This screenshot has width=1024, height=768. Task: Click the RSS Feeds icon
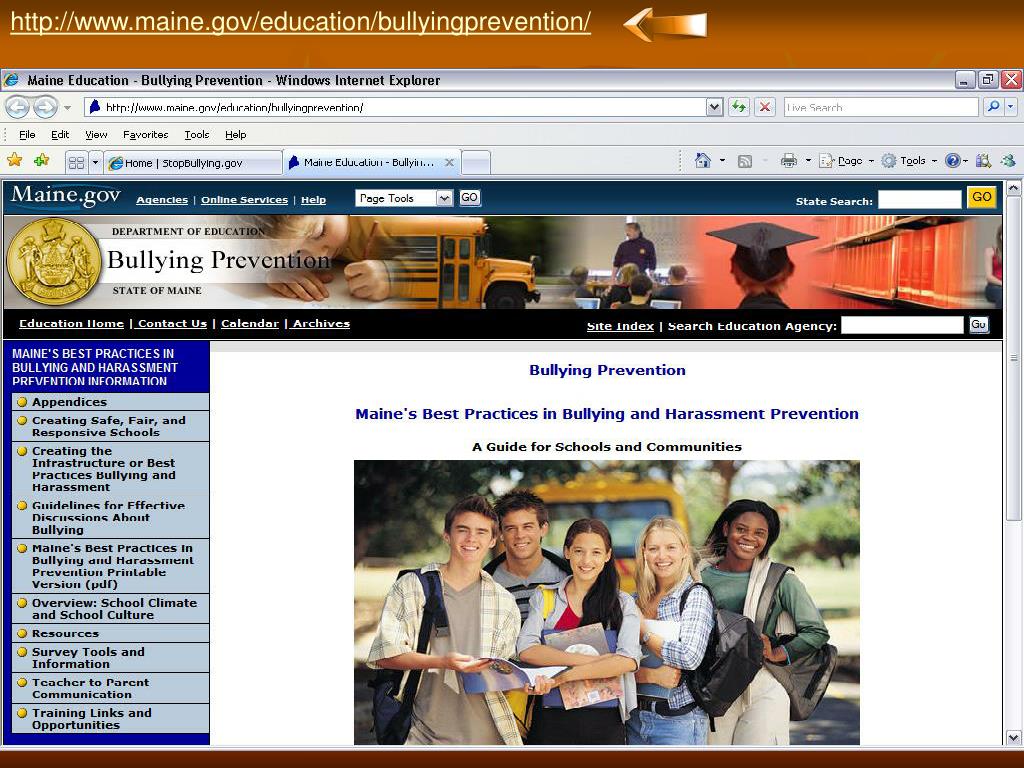coord(744,161)
